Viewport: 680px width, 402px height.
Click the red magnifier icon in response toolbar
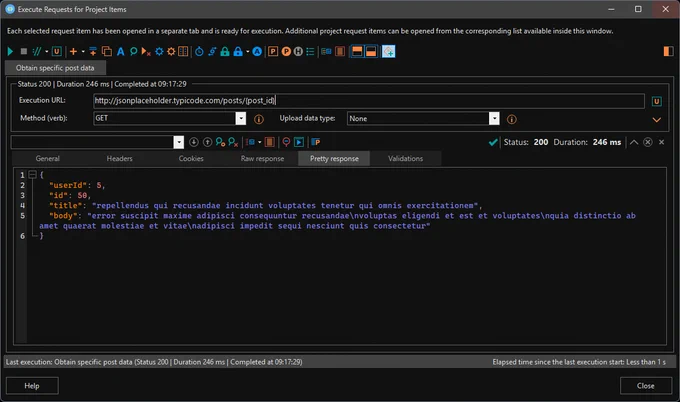pos(286,142)
